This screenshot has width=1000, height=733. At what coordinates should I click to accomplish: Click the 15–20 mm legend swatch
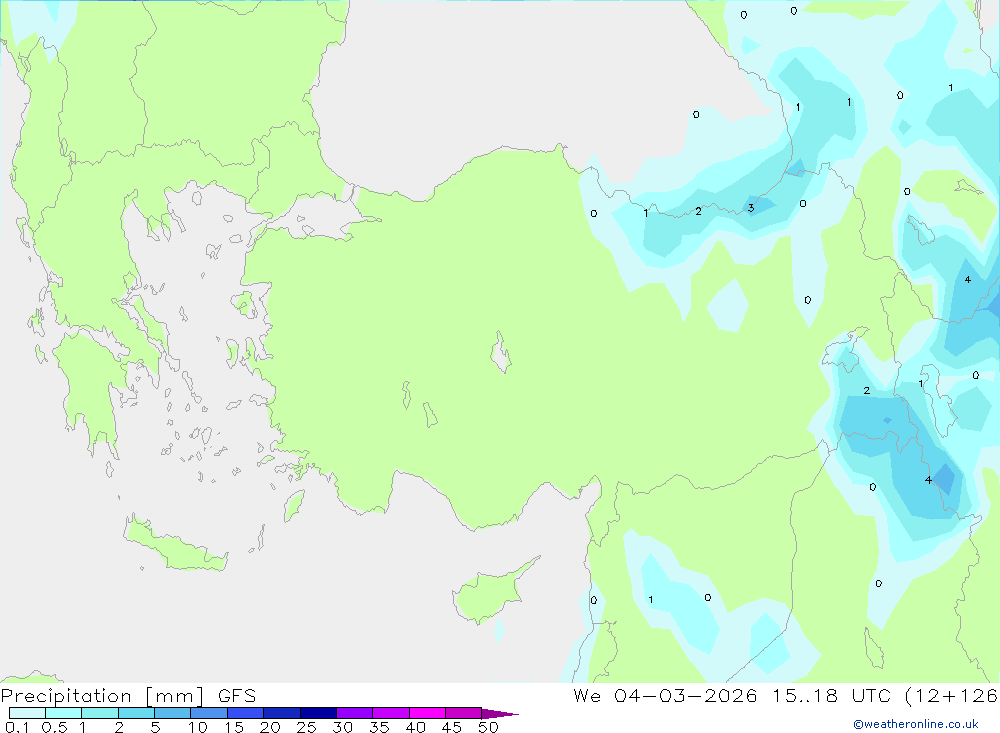(246, 713)
